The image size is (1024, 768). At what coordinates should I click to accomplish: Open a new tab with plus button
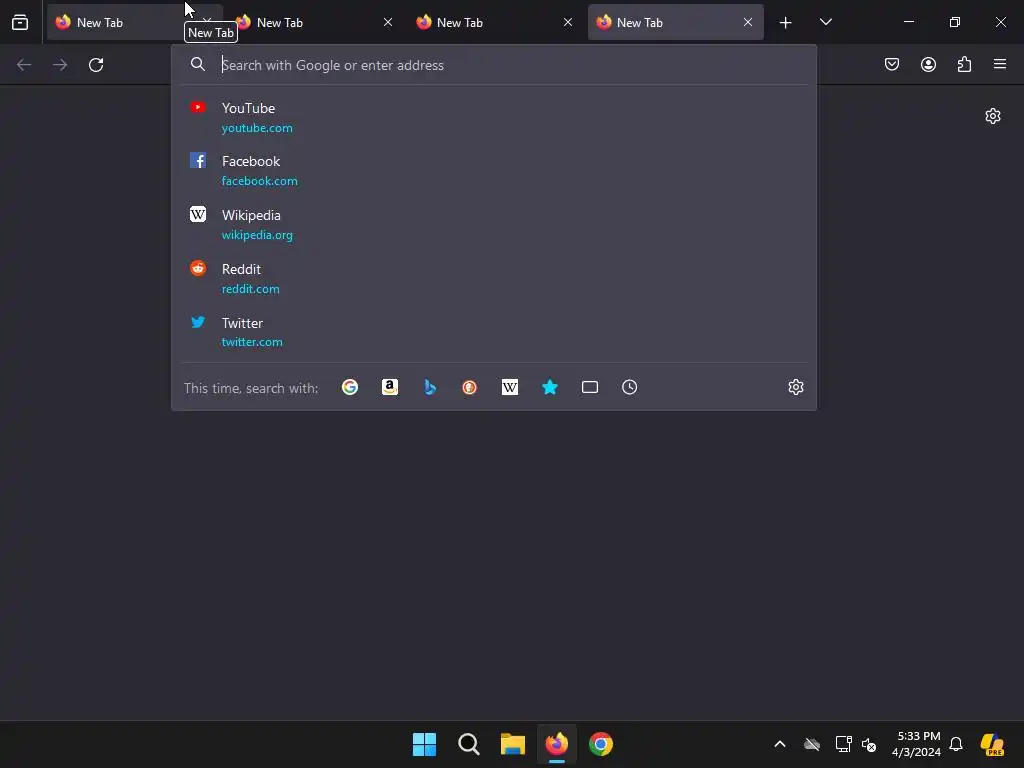point(786,22)
